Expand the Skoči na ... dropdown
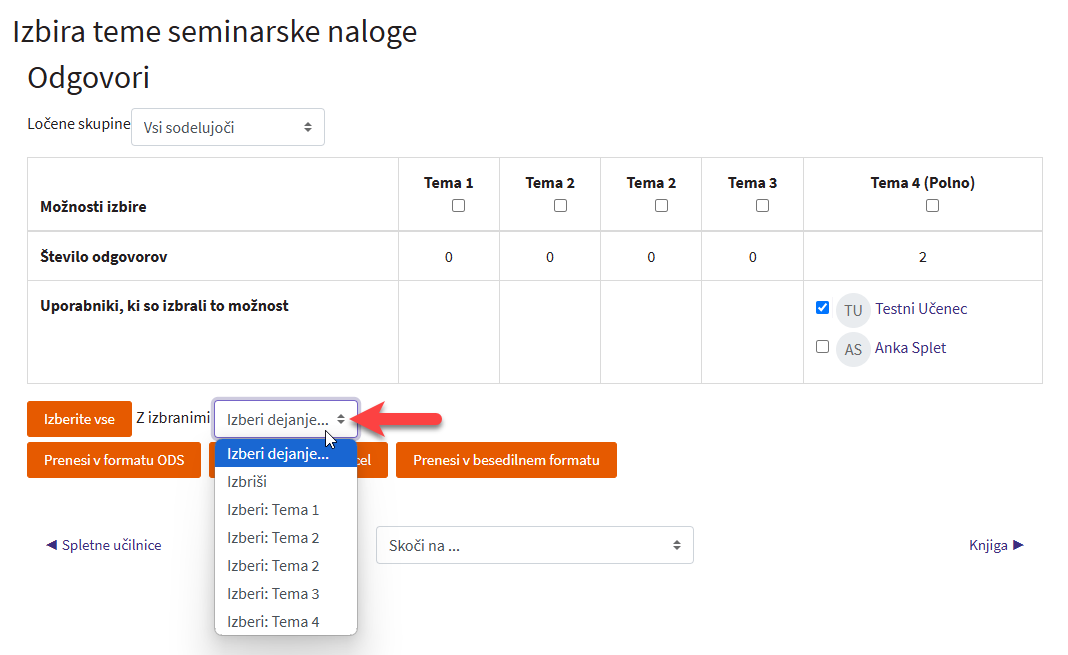This screenshot has height=655, width=1068. (534, 545)
